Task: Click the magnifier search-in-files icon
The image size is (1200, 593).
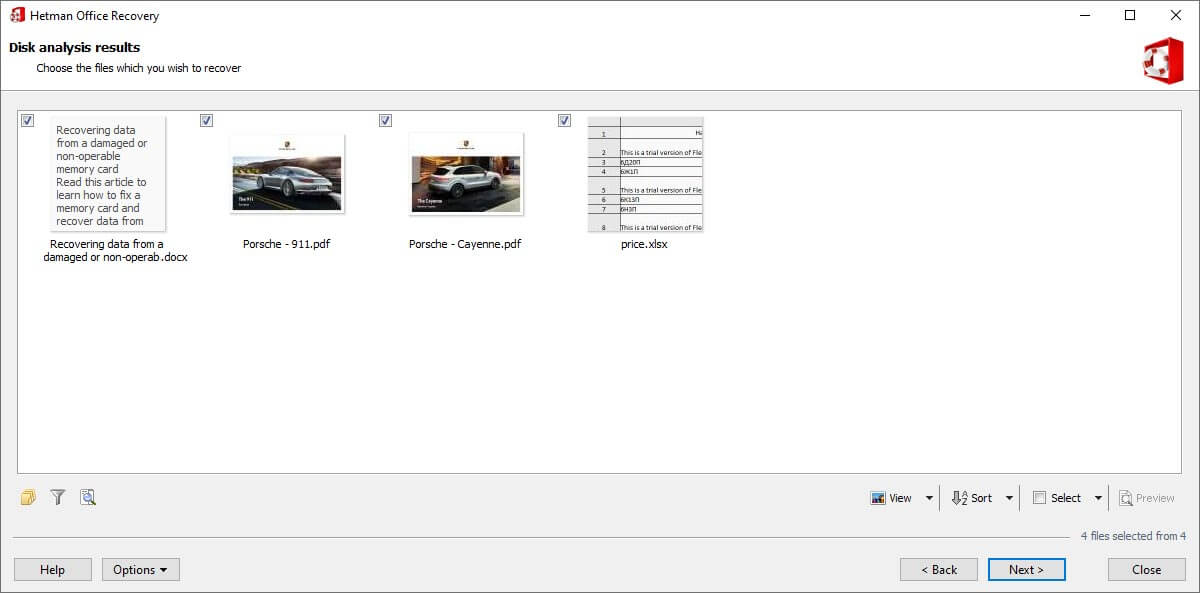Action: point(88,497)
